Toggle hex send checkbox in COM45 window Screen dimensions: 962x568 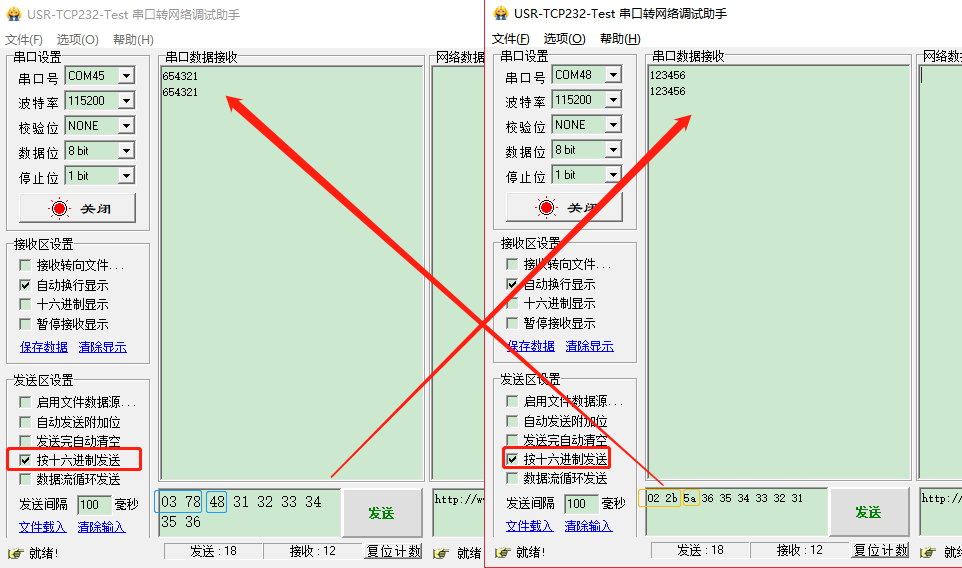pyautogui.click(x=25, y=460)
